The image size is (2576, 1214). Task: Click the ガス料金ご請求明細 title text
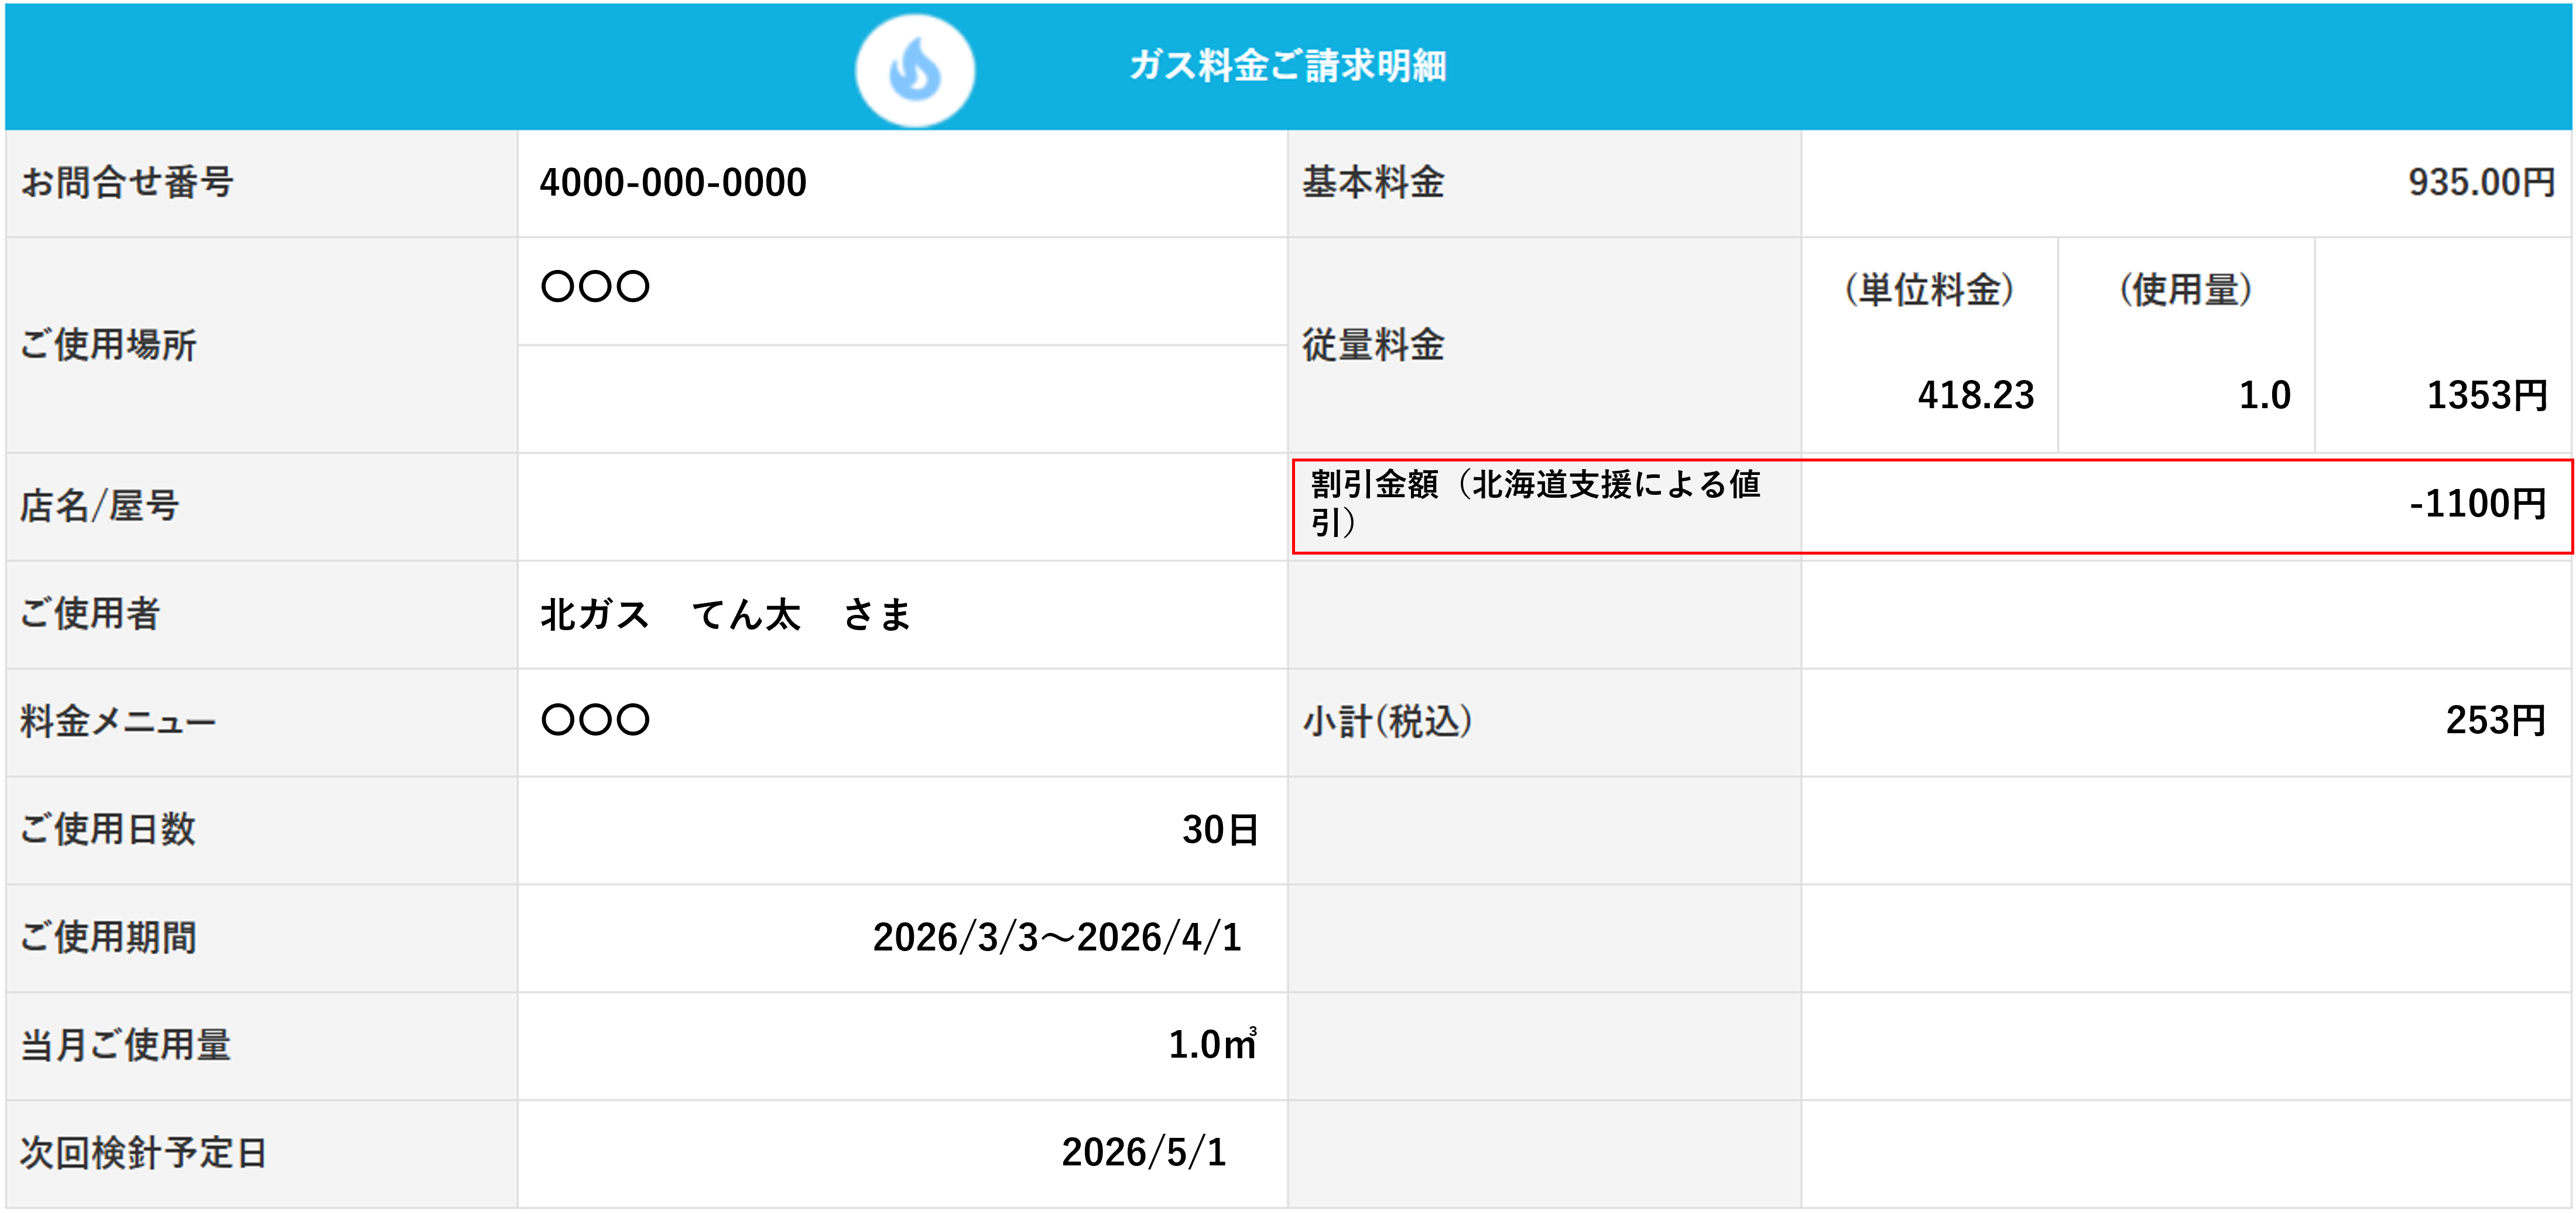(1287, 66)
